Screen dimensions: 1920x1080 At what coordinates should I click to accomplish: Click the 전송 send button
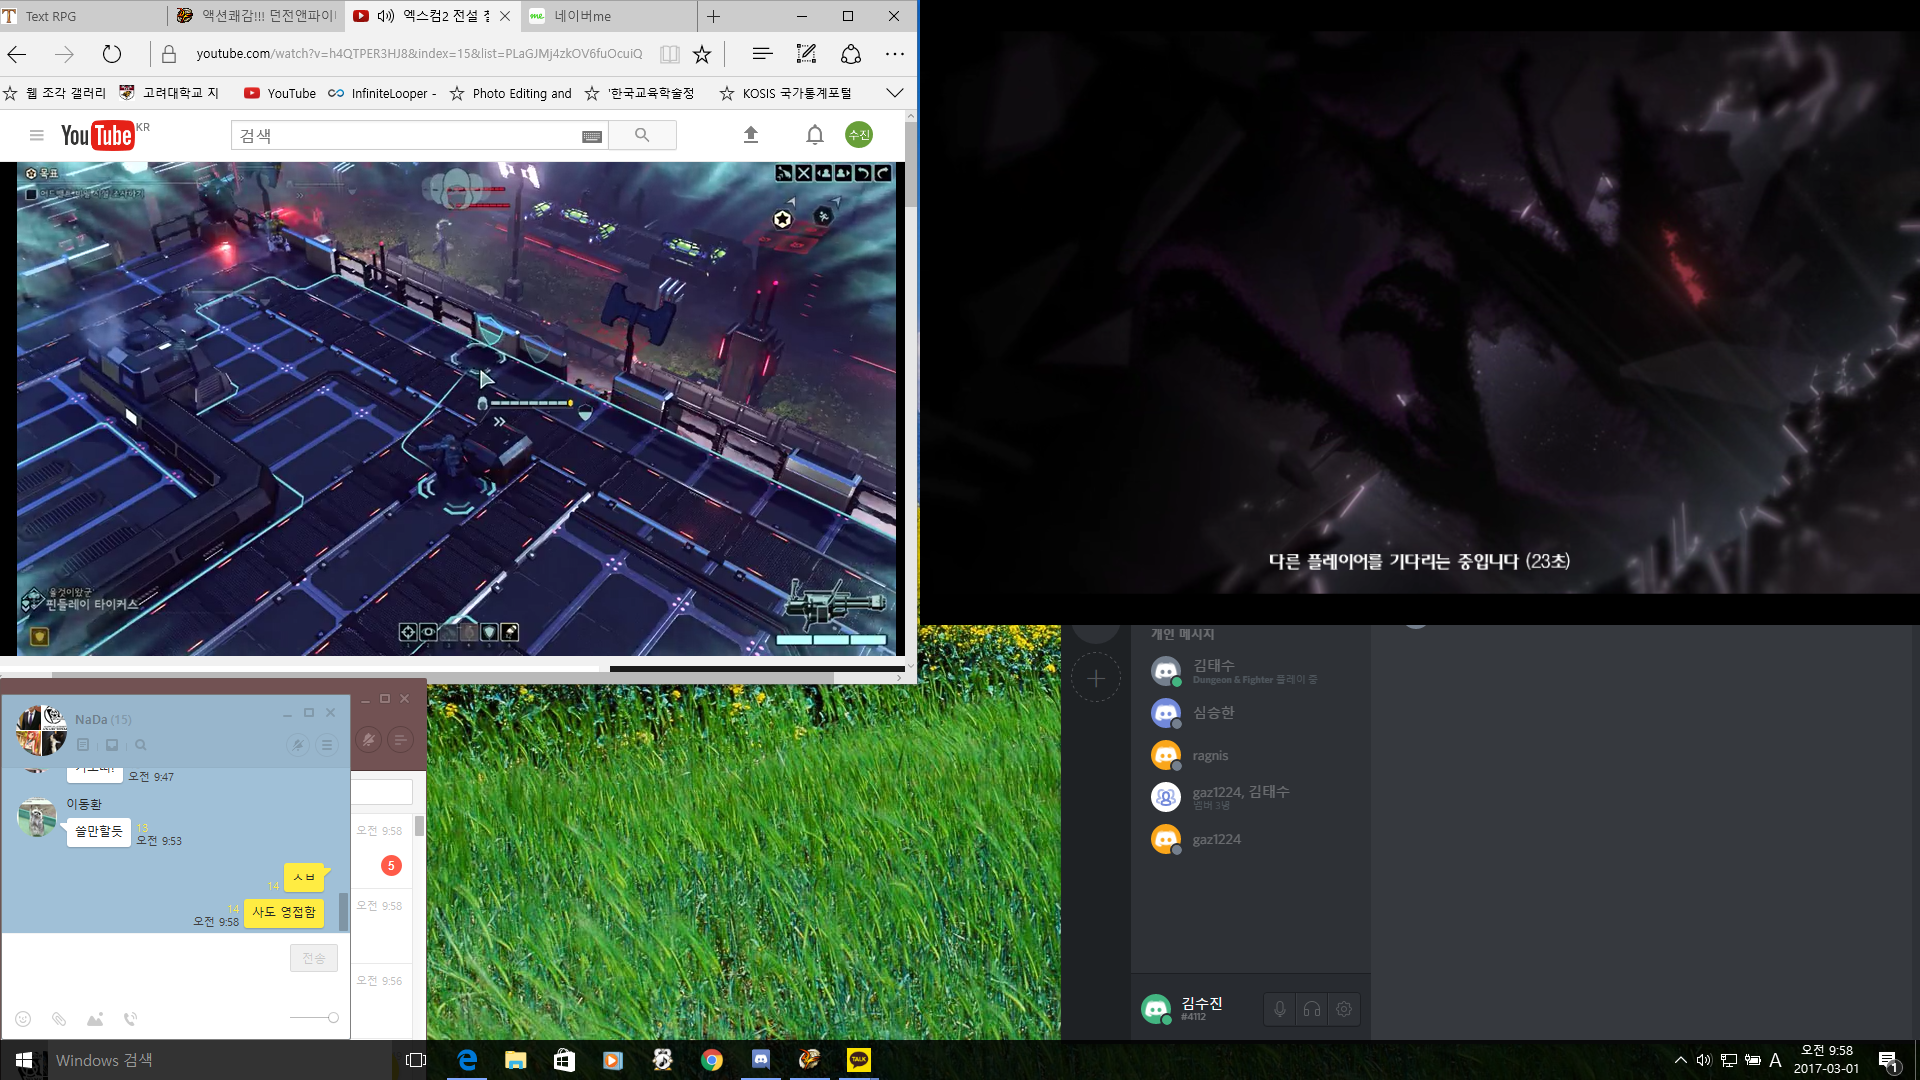pyautogui.click(x=314, y=958)
